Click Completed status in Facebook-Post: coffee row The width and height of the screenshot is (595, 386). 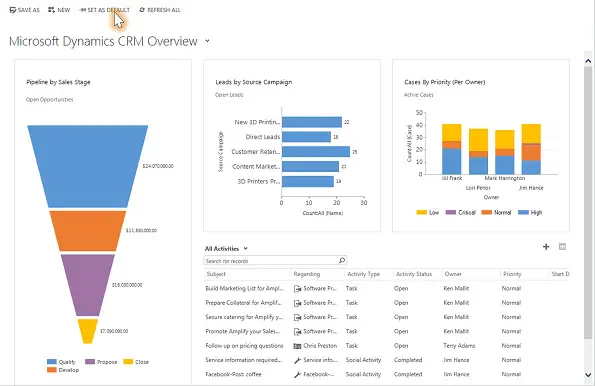408,374
